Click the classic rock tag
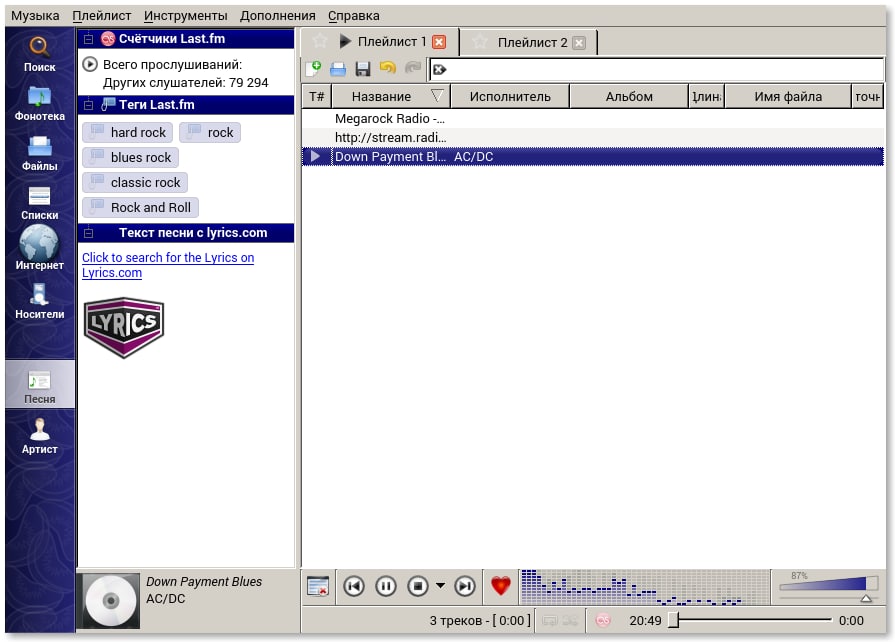This screenshot has width=895, height=642. pos(135,183)
